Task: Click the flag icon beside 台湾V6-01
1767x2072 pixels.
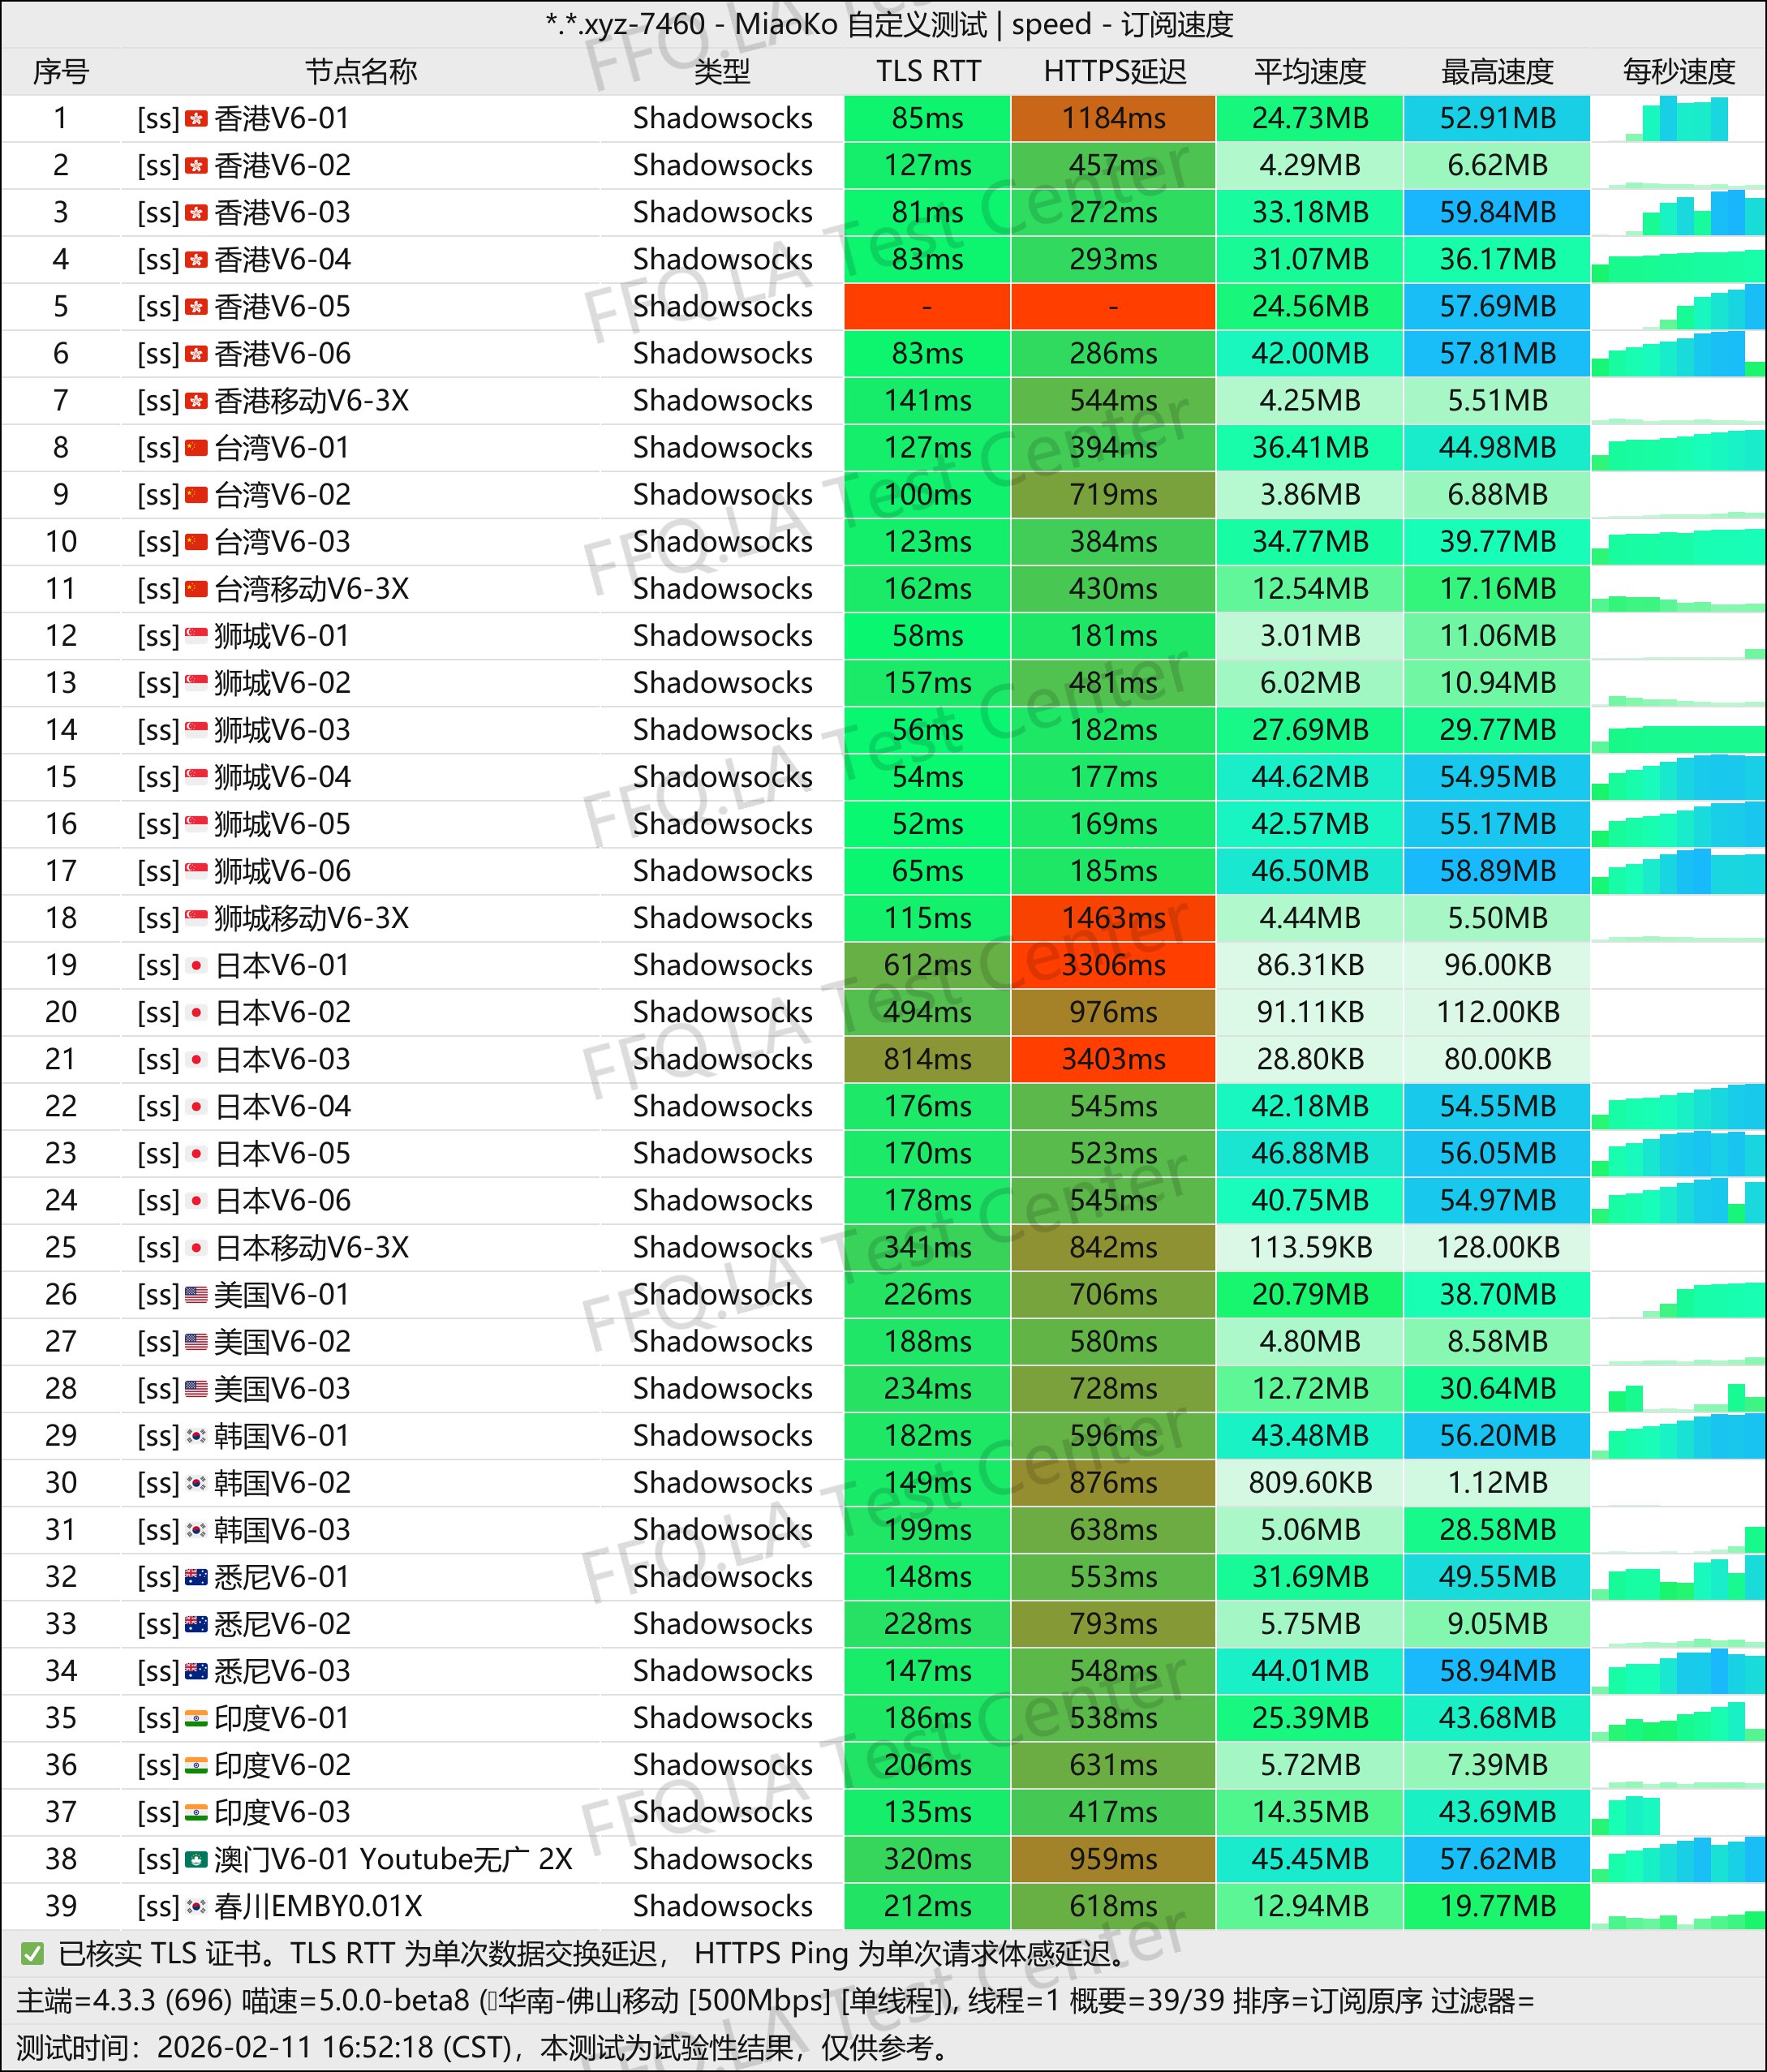Action: (196, 448)
